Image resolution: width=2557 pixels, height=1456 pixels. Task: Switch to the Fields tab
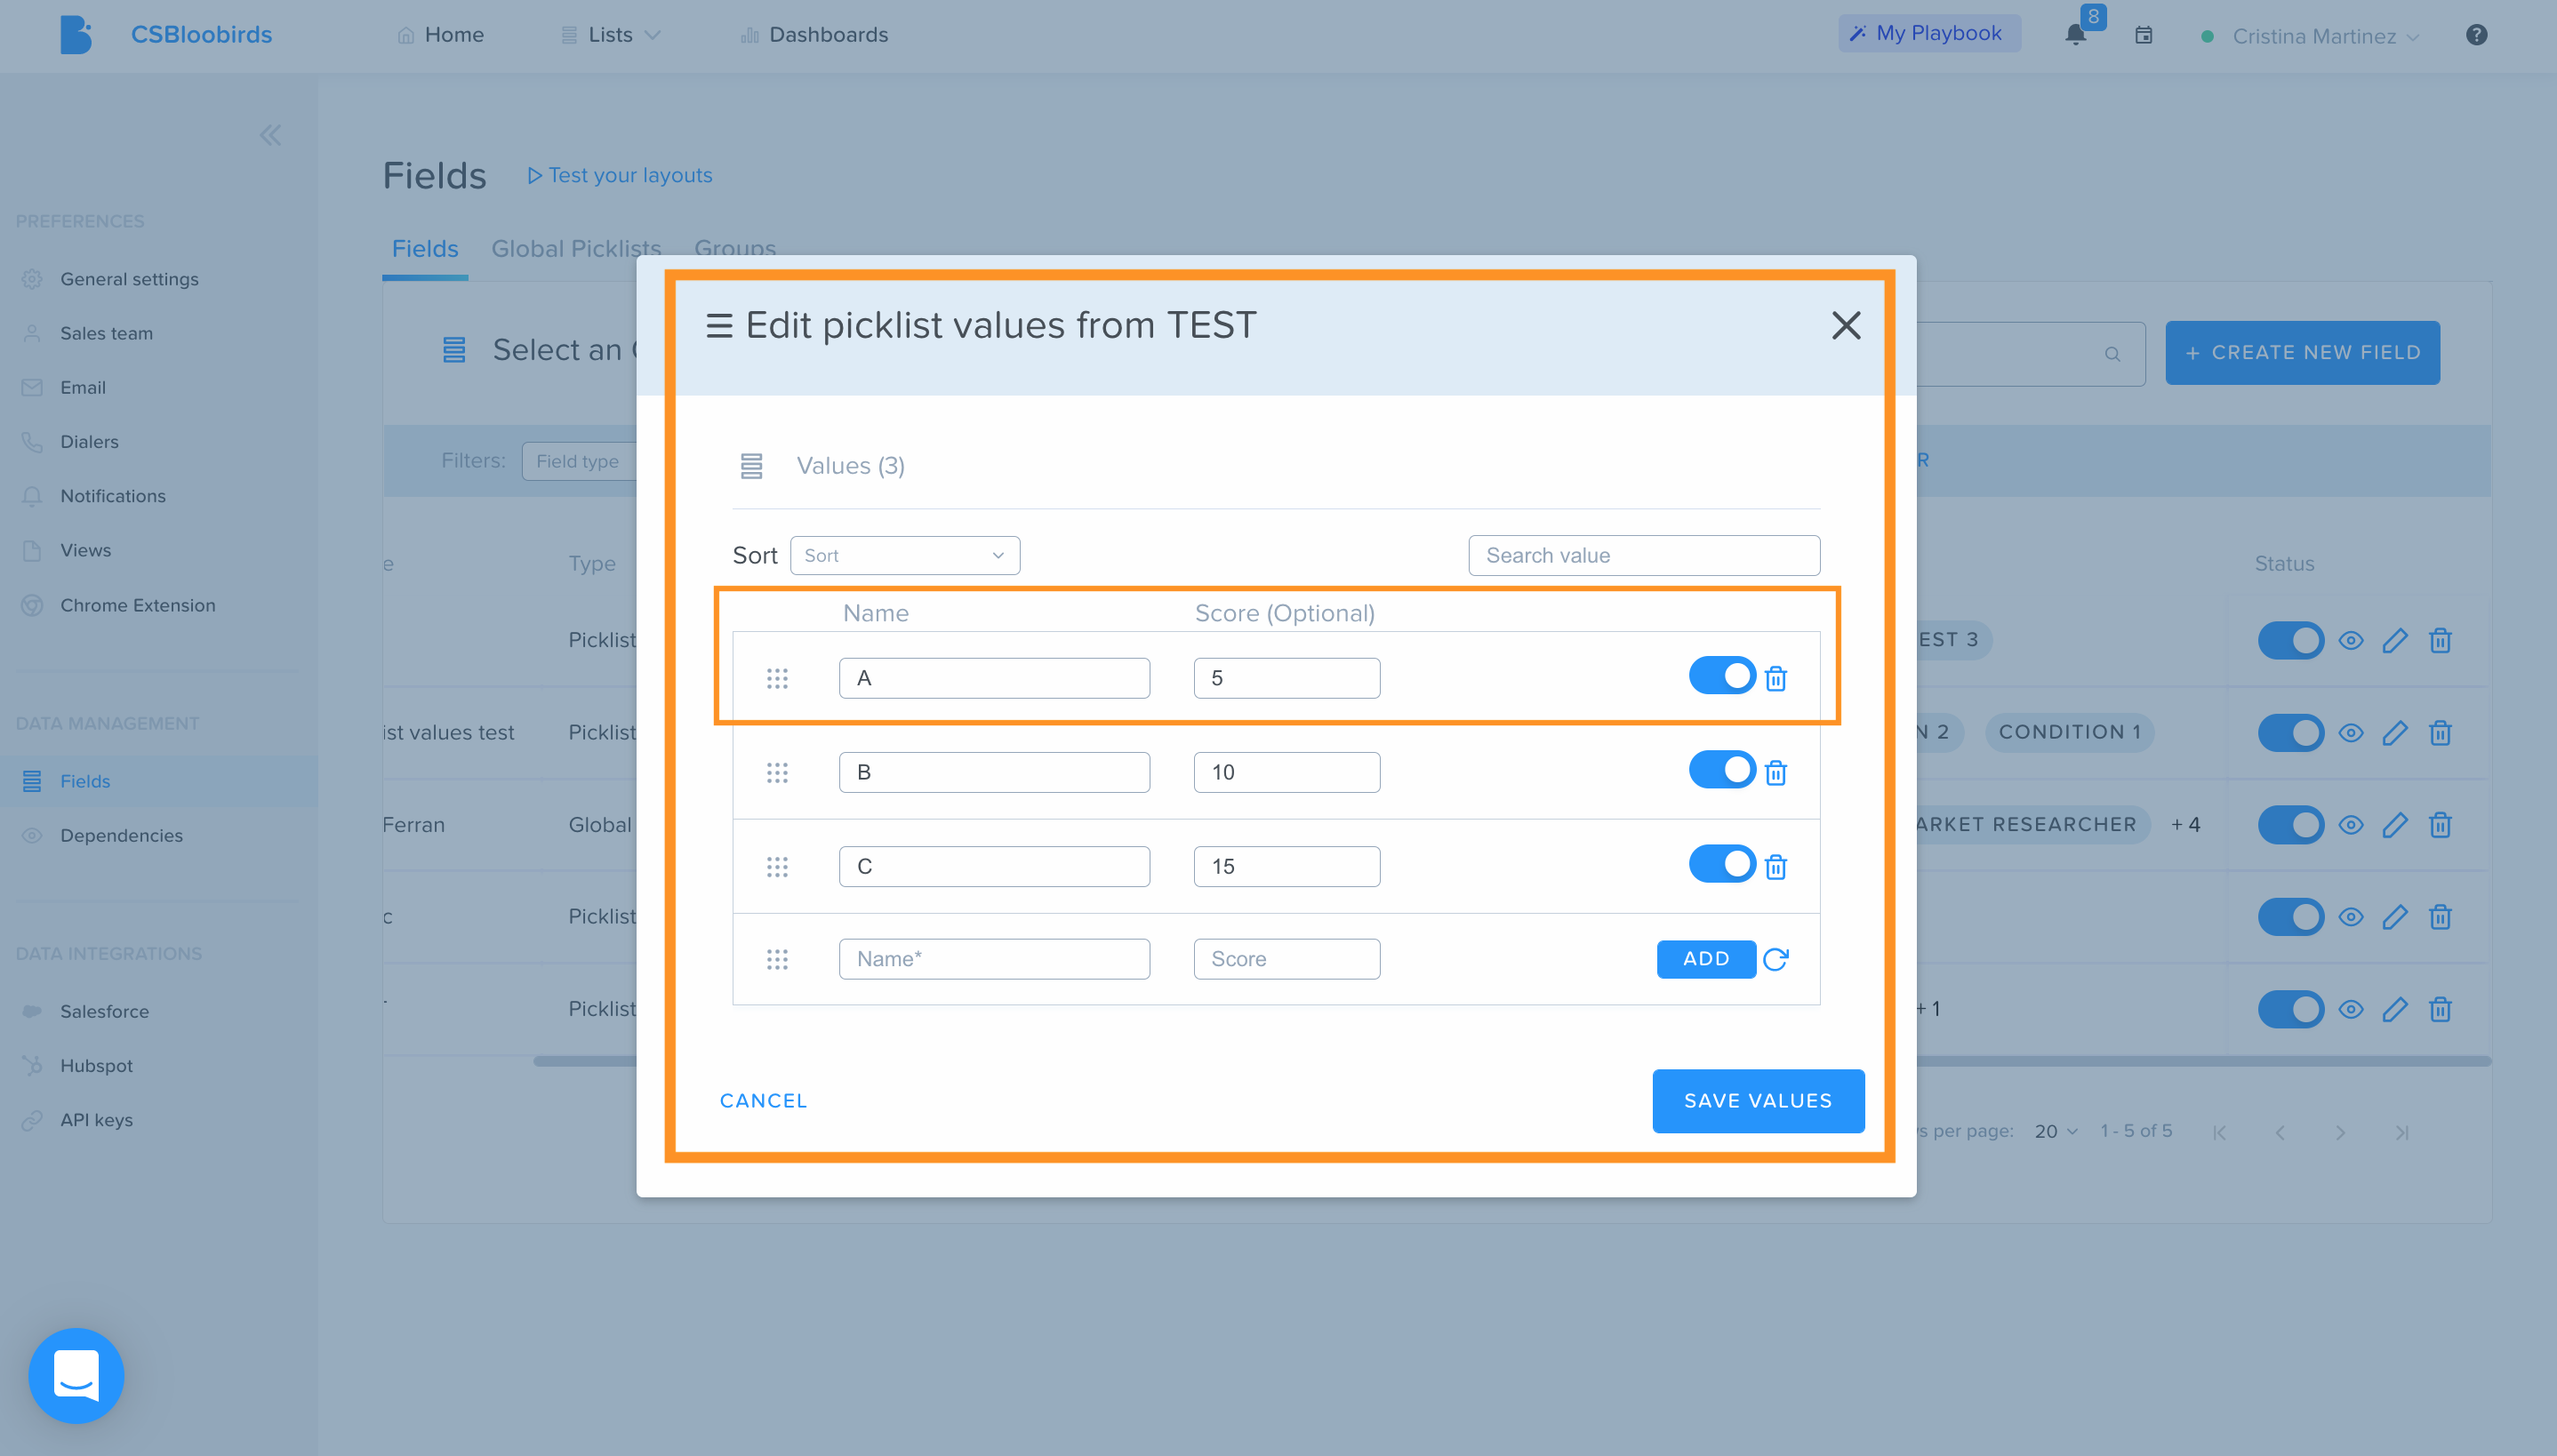tap(425, 249)
